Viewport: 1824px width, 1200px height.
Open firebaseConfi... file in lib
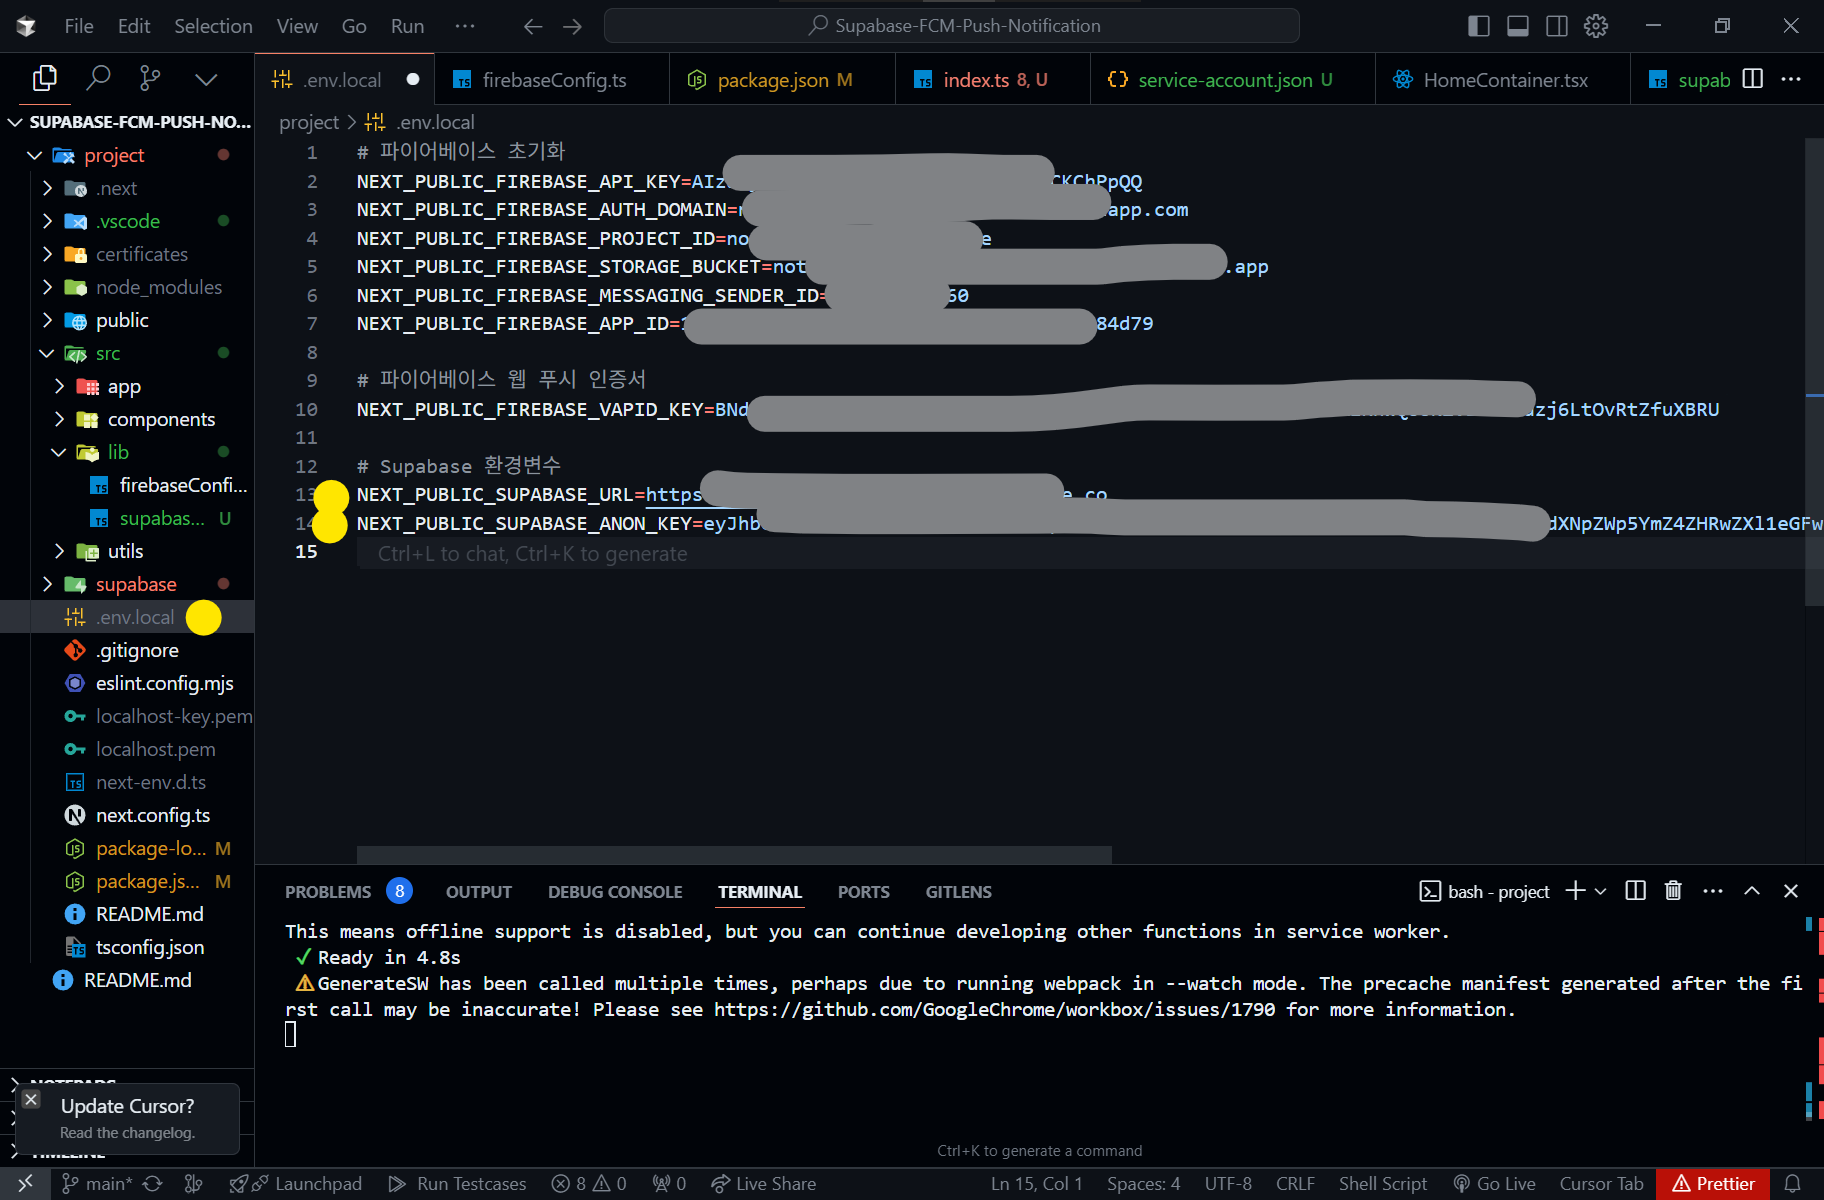click(127, 485)
